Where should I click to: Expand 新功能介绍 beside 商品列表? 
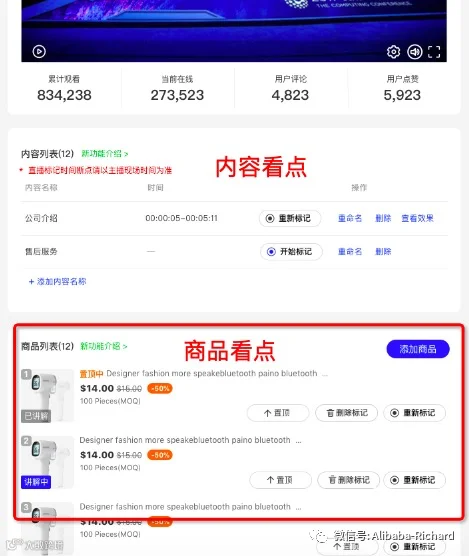[104, 346]
